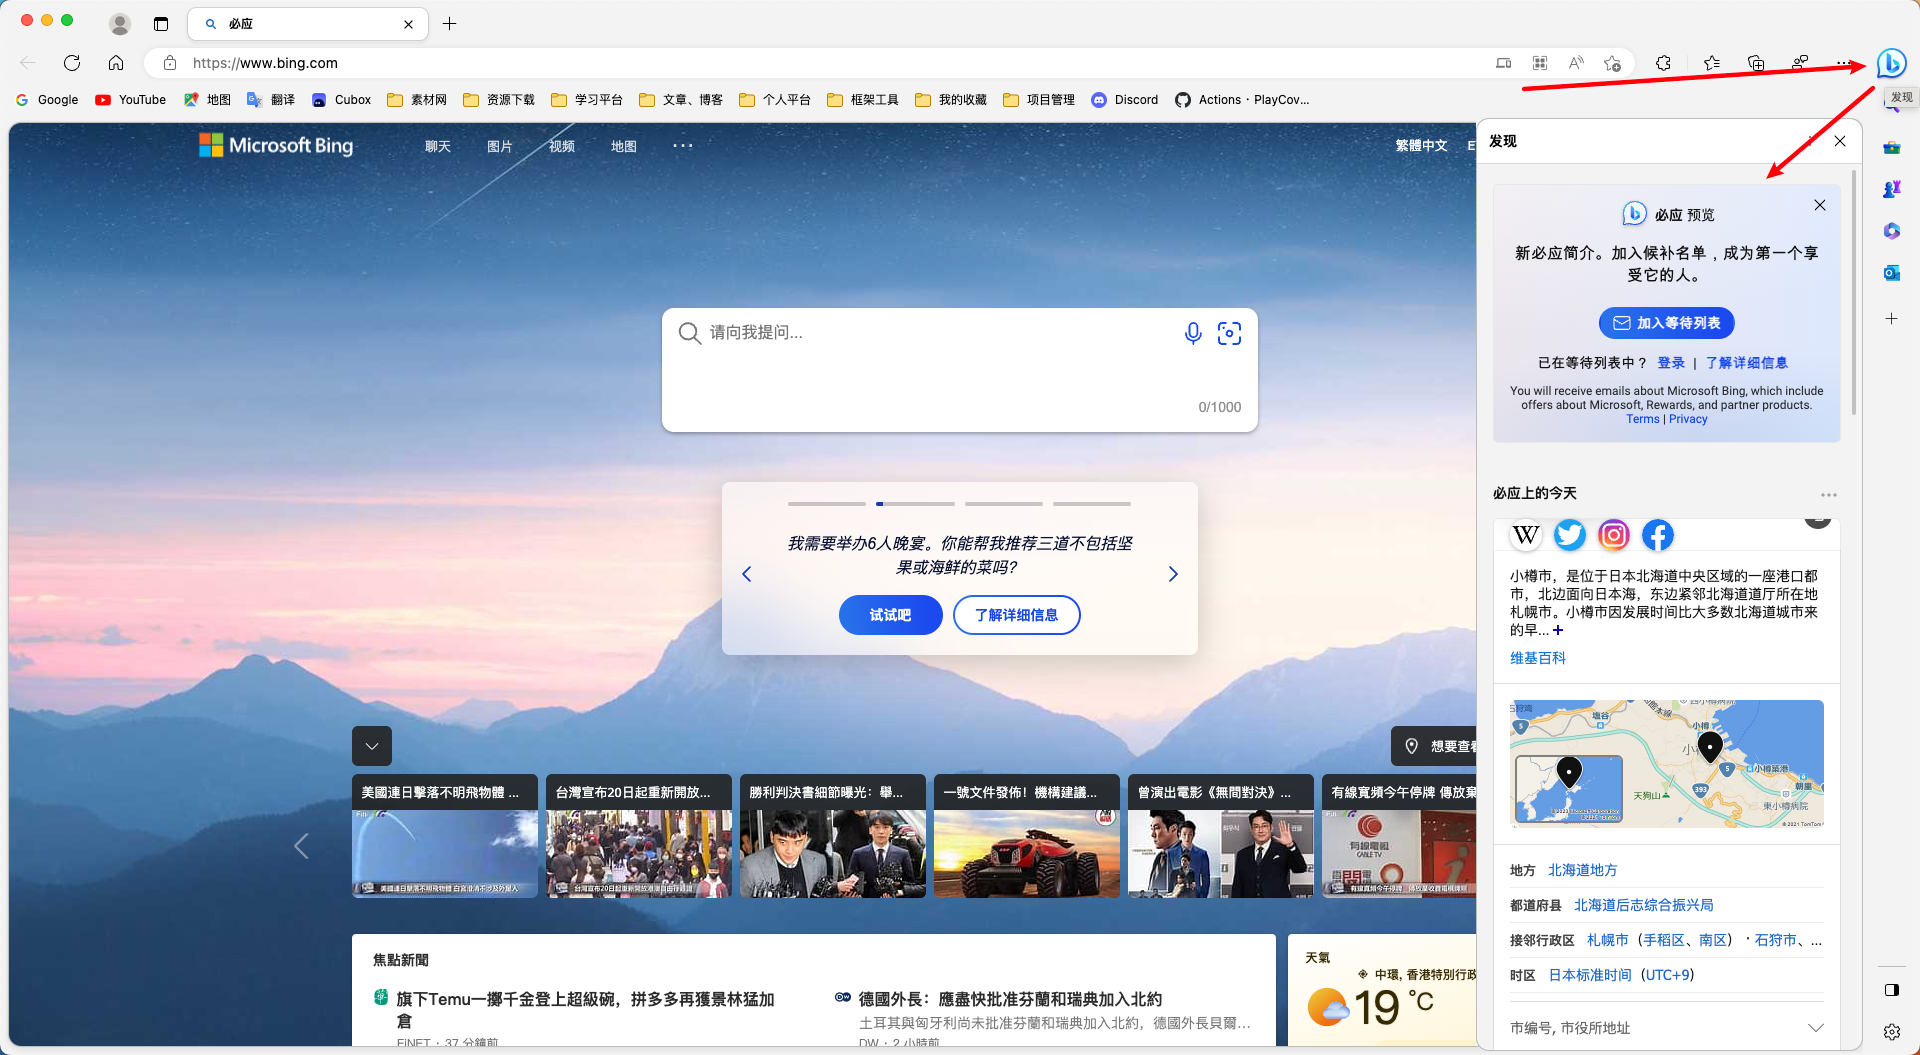Open the favorites star list icon
This screenshot has width=1920, height=1055.
click(1712, 63)
